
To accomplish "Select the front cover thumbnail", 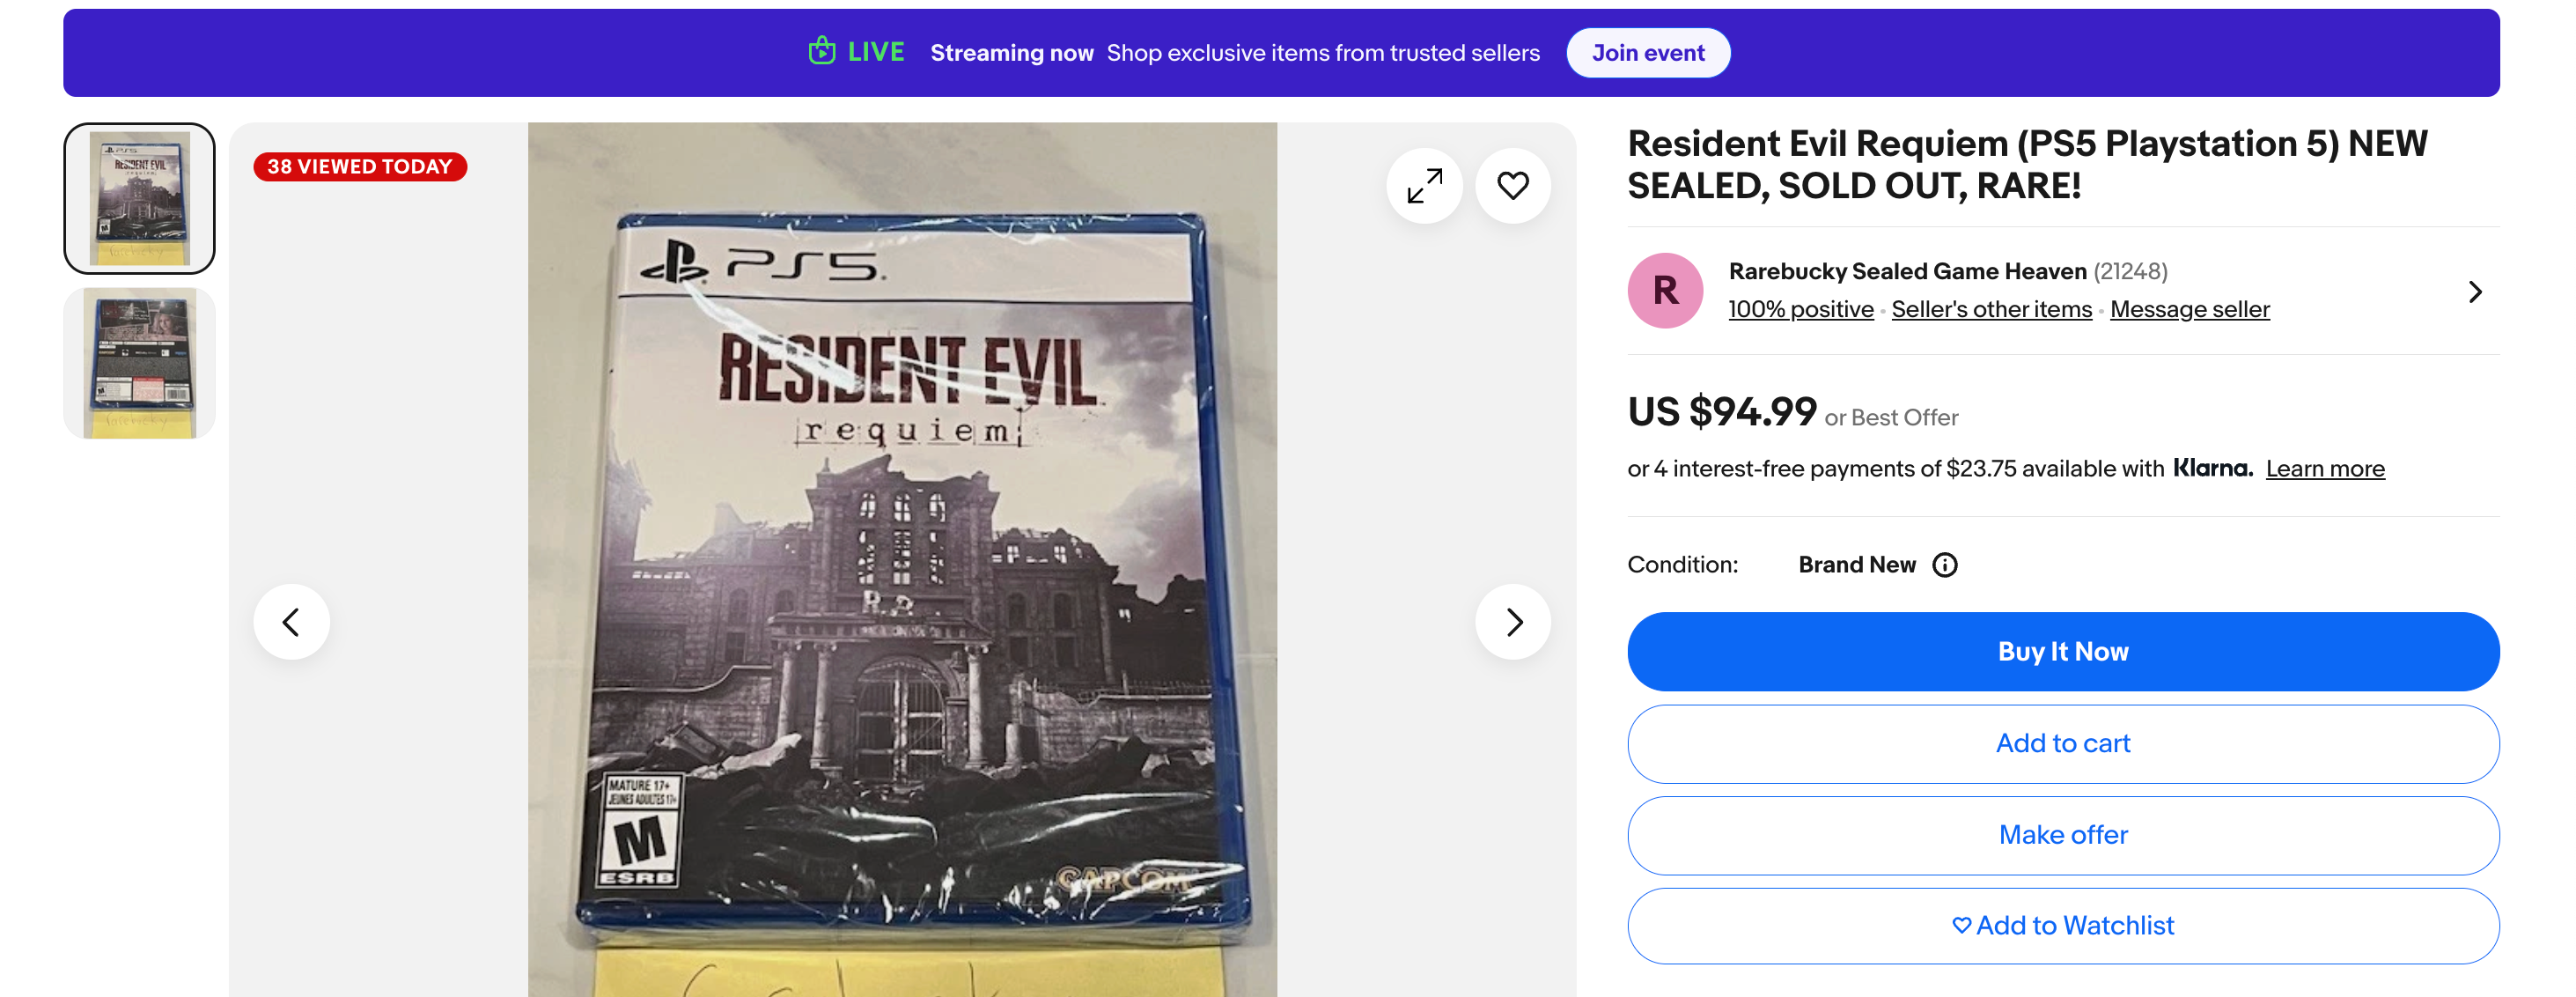I will [140, 198].
